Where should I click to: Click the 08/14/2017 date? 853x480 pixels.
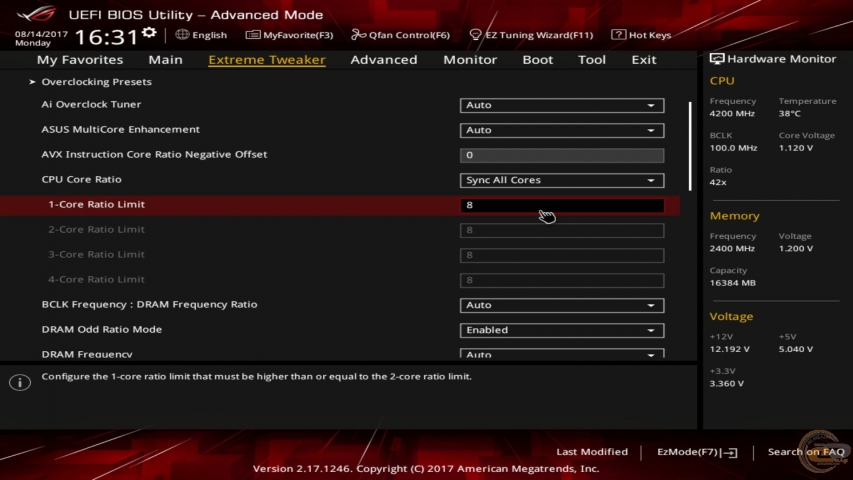[41, 34]
